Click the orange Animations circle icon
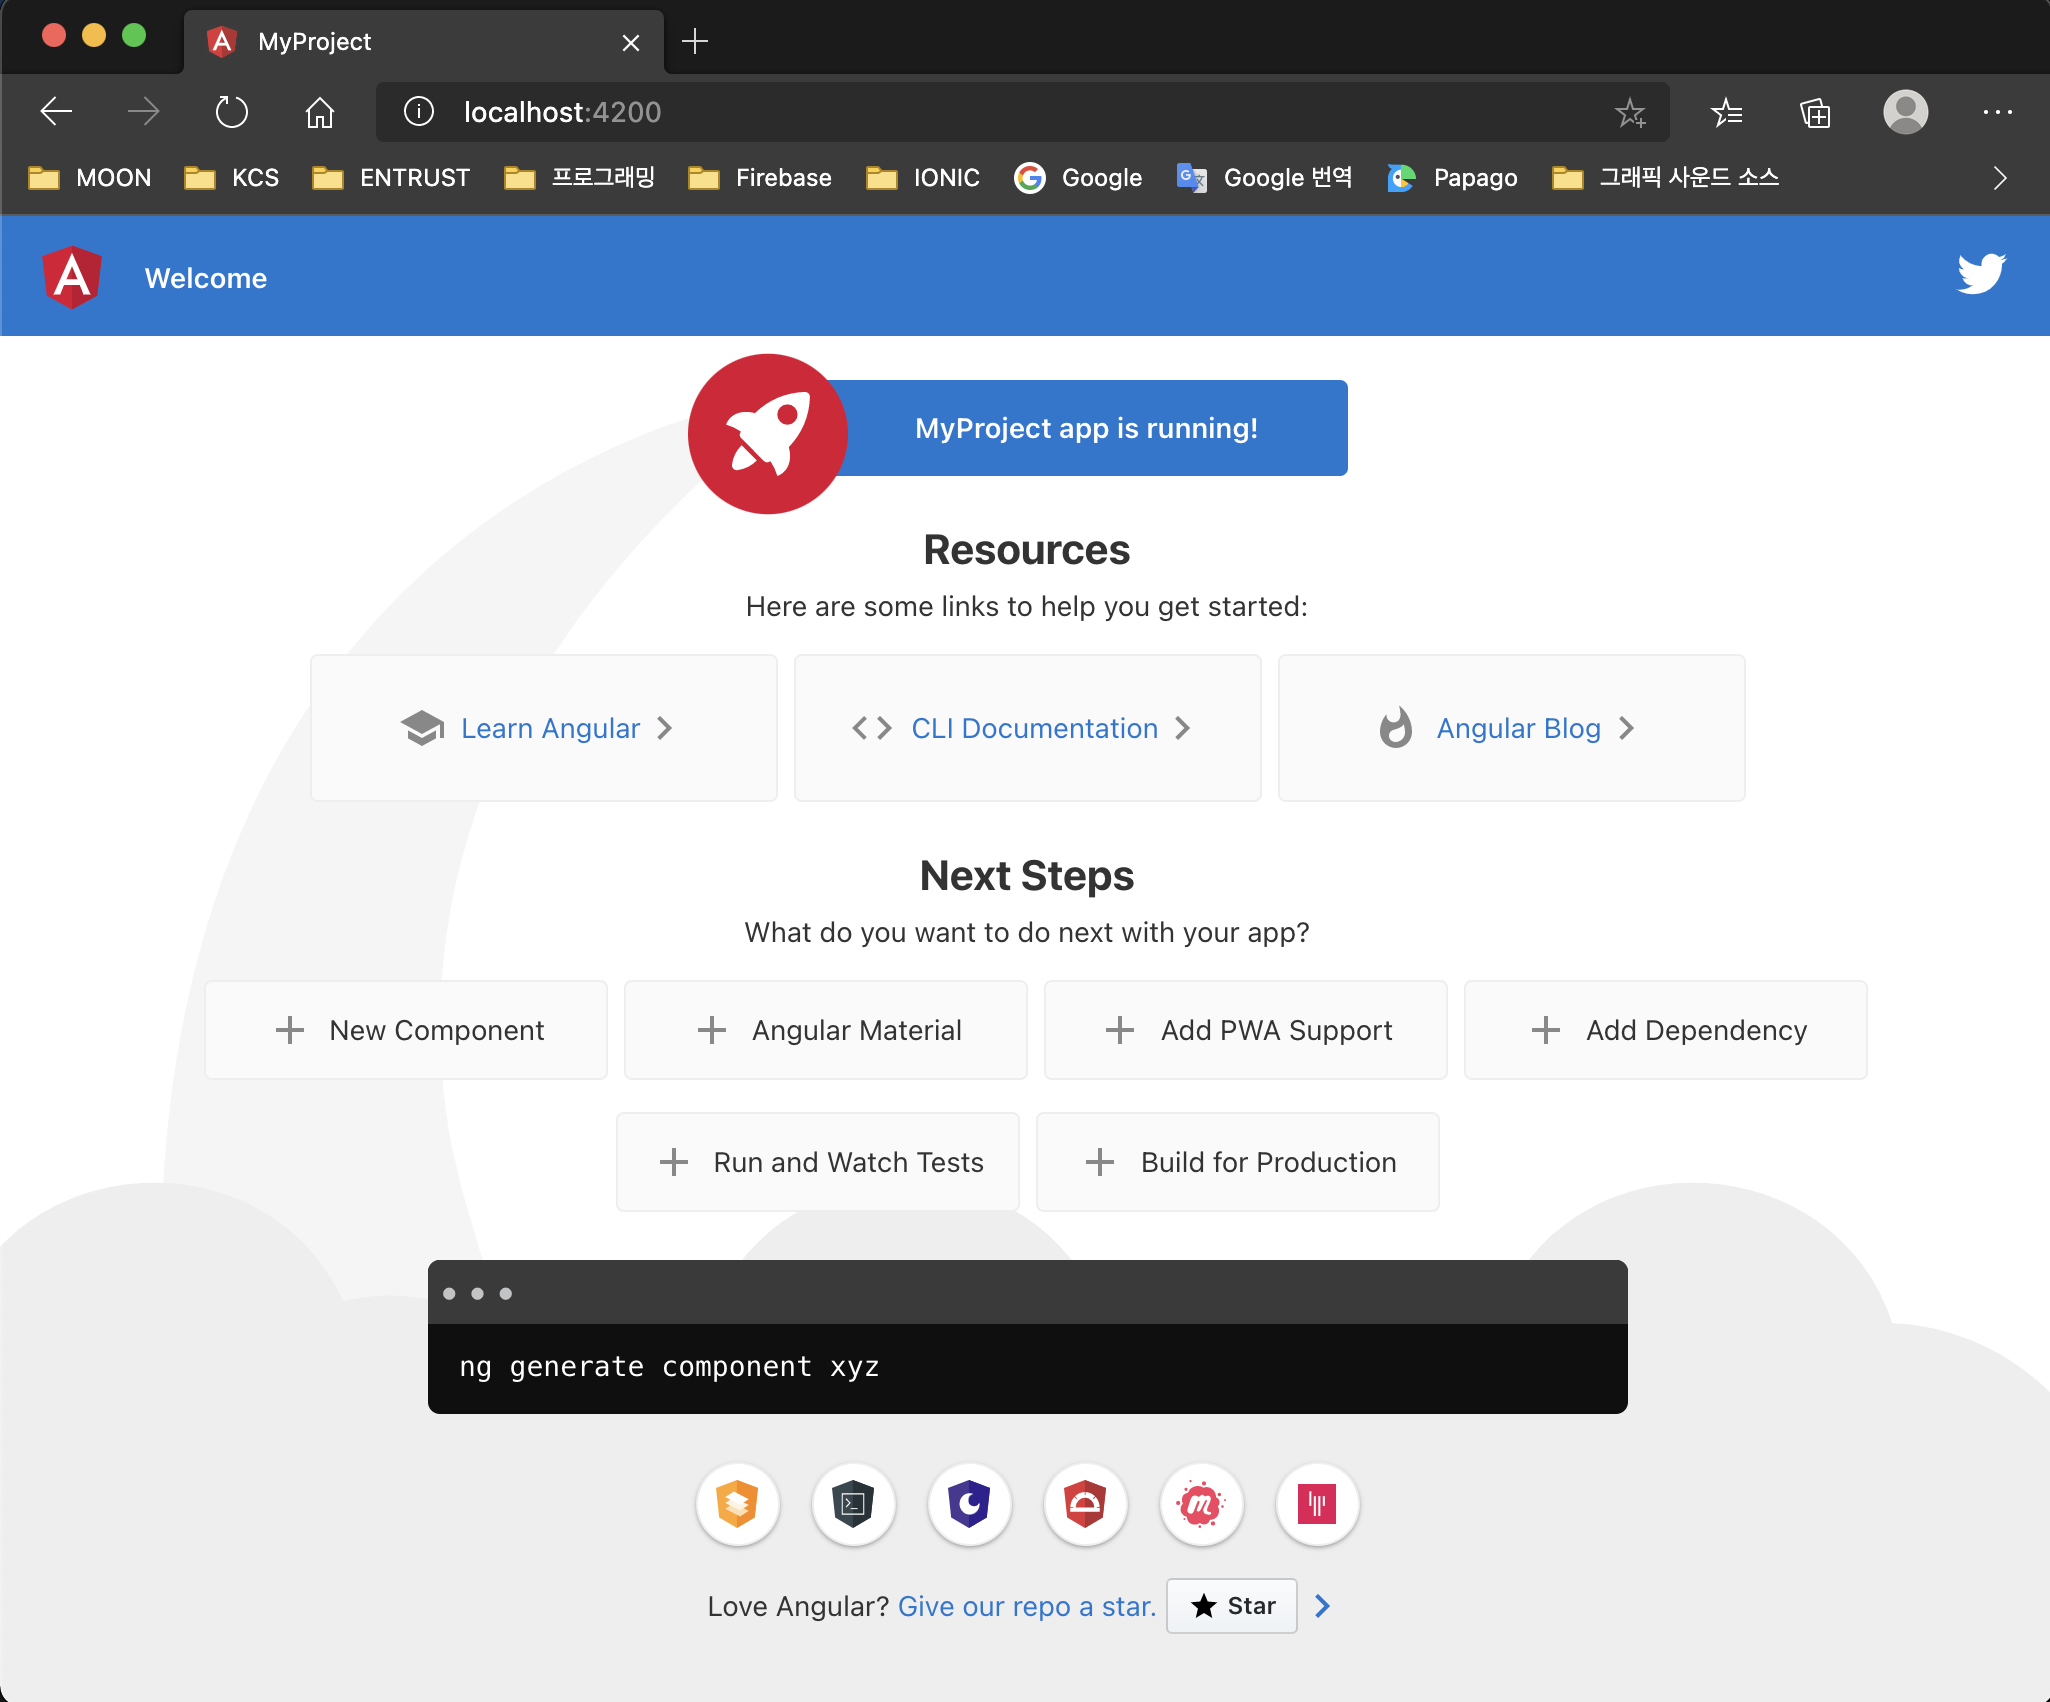The width and height of the screenshot is (2050, 1702). (738, 1504)
